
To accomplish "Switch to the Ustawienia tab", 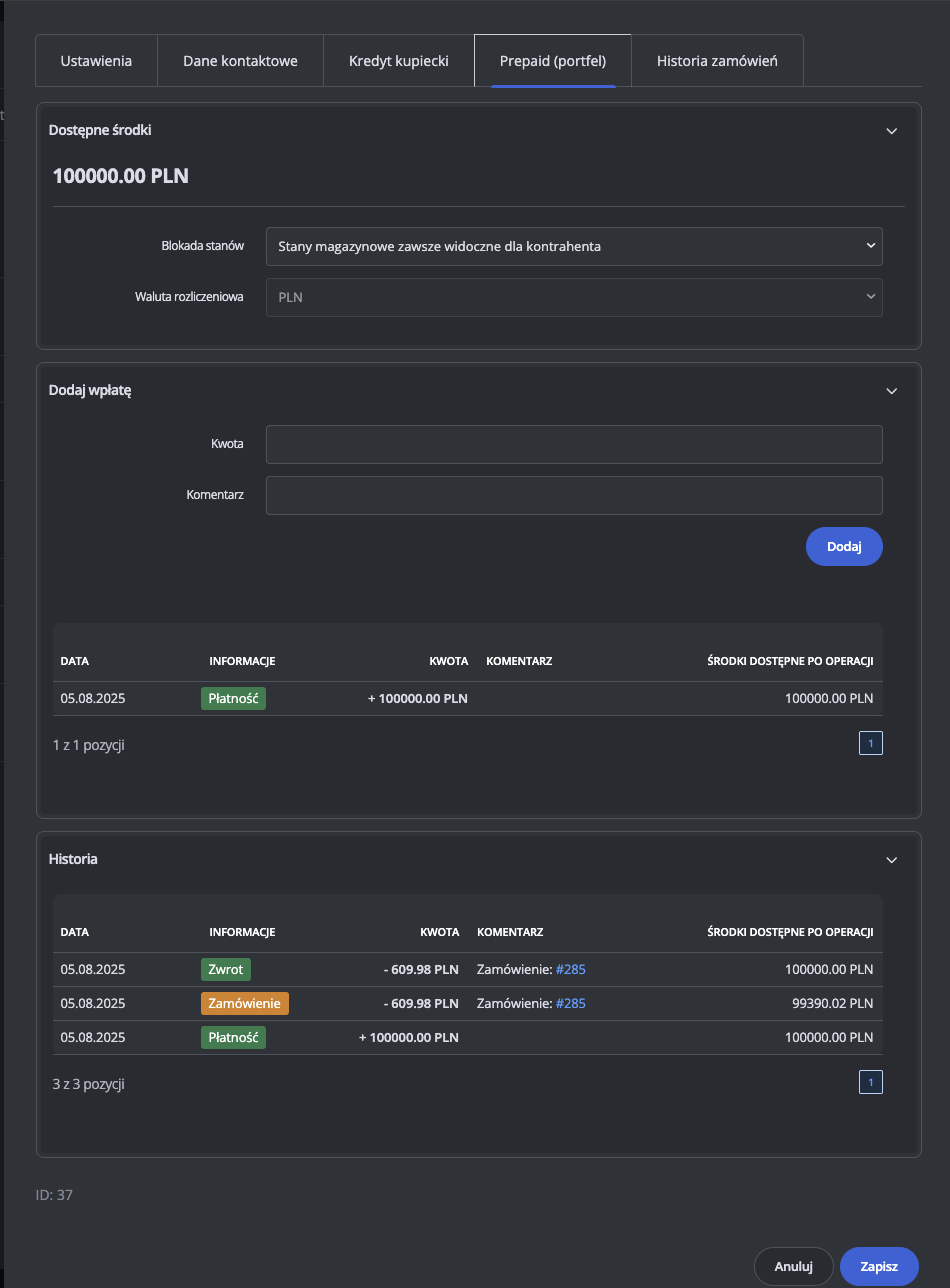I will point(96,61).
